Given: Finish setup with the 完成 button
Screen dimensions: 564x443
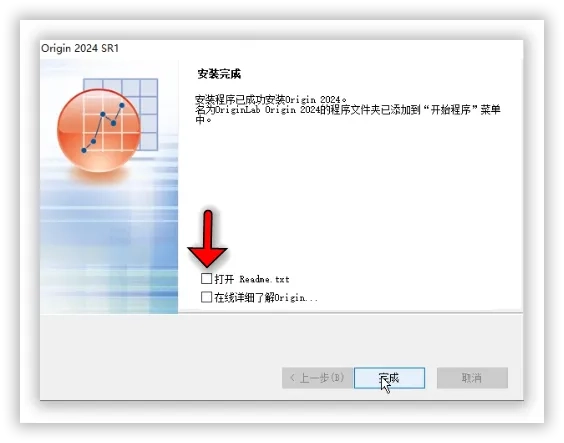Looking at the screenshot, I should pos(389,378).
